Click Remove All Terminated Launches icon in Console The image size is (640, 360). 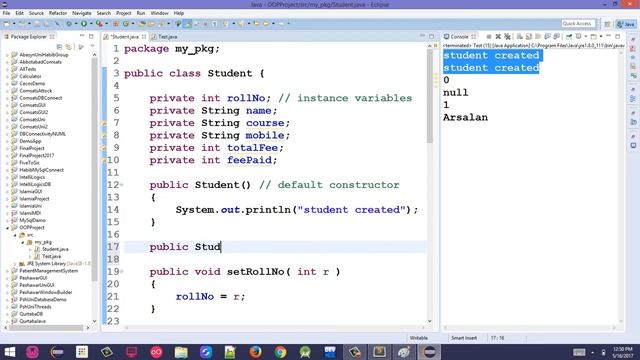[507, 36]
